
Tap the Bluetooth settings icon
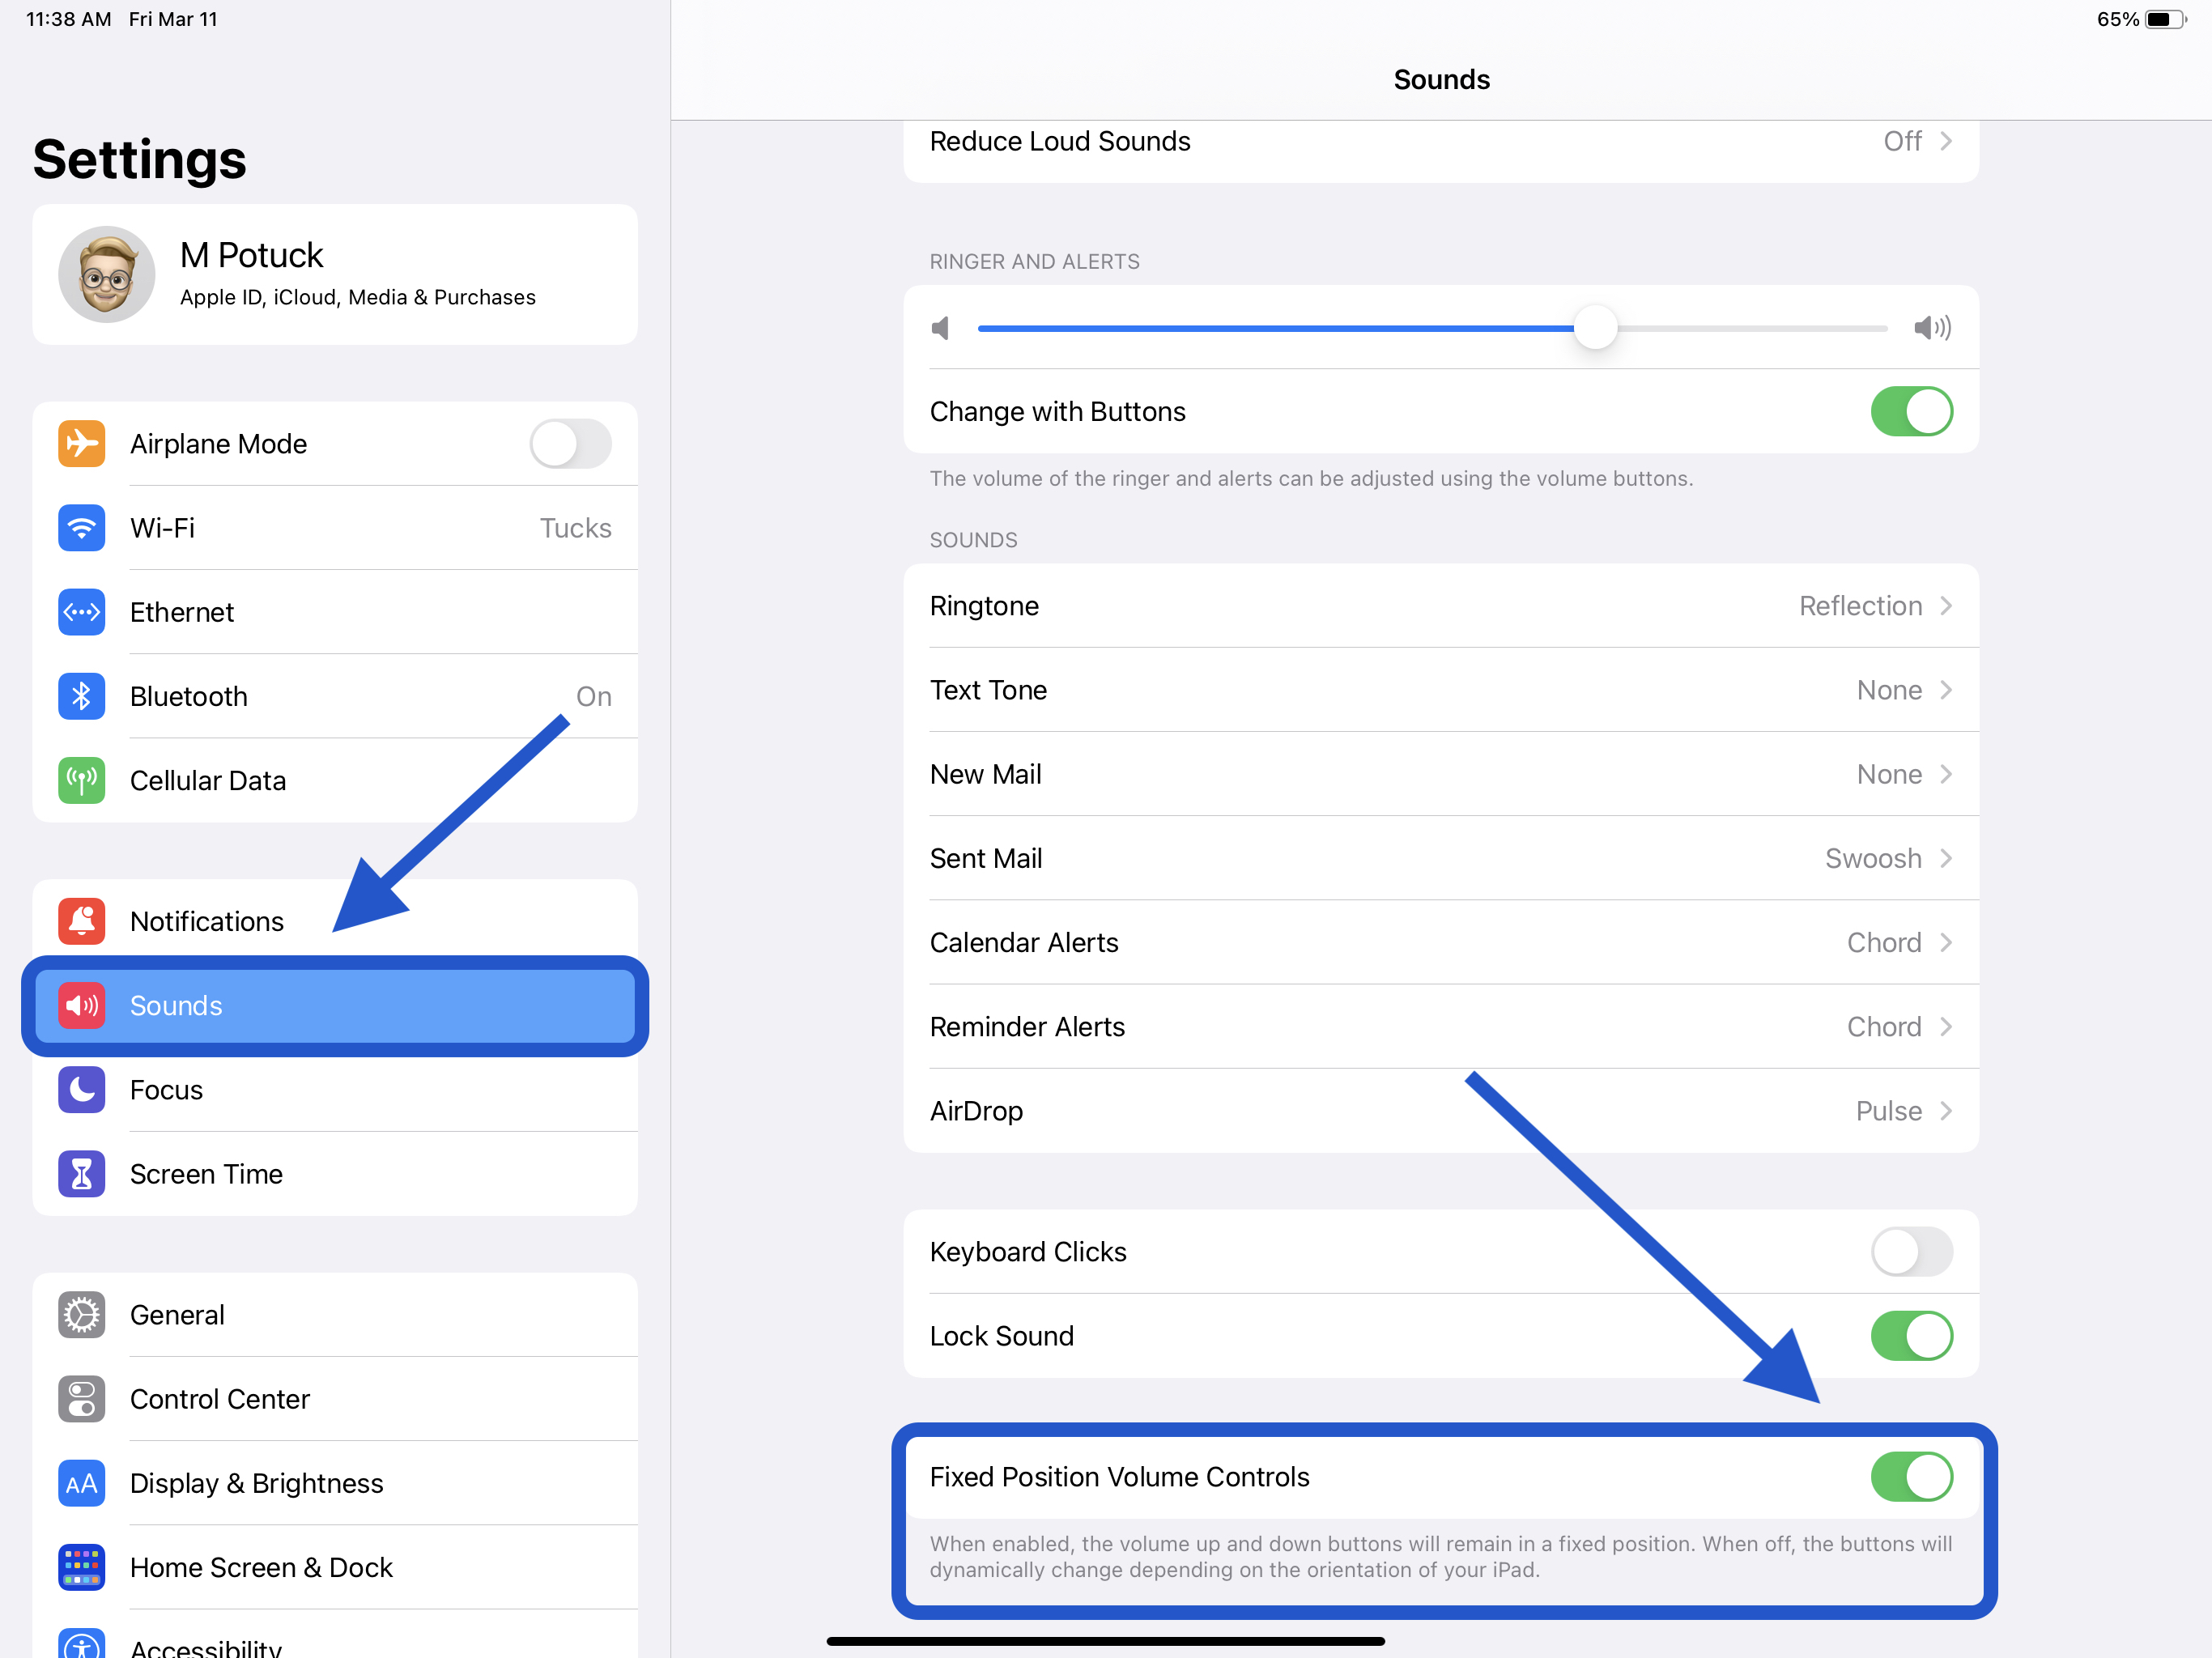tap(82, 695)
